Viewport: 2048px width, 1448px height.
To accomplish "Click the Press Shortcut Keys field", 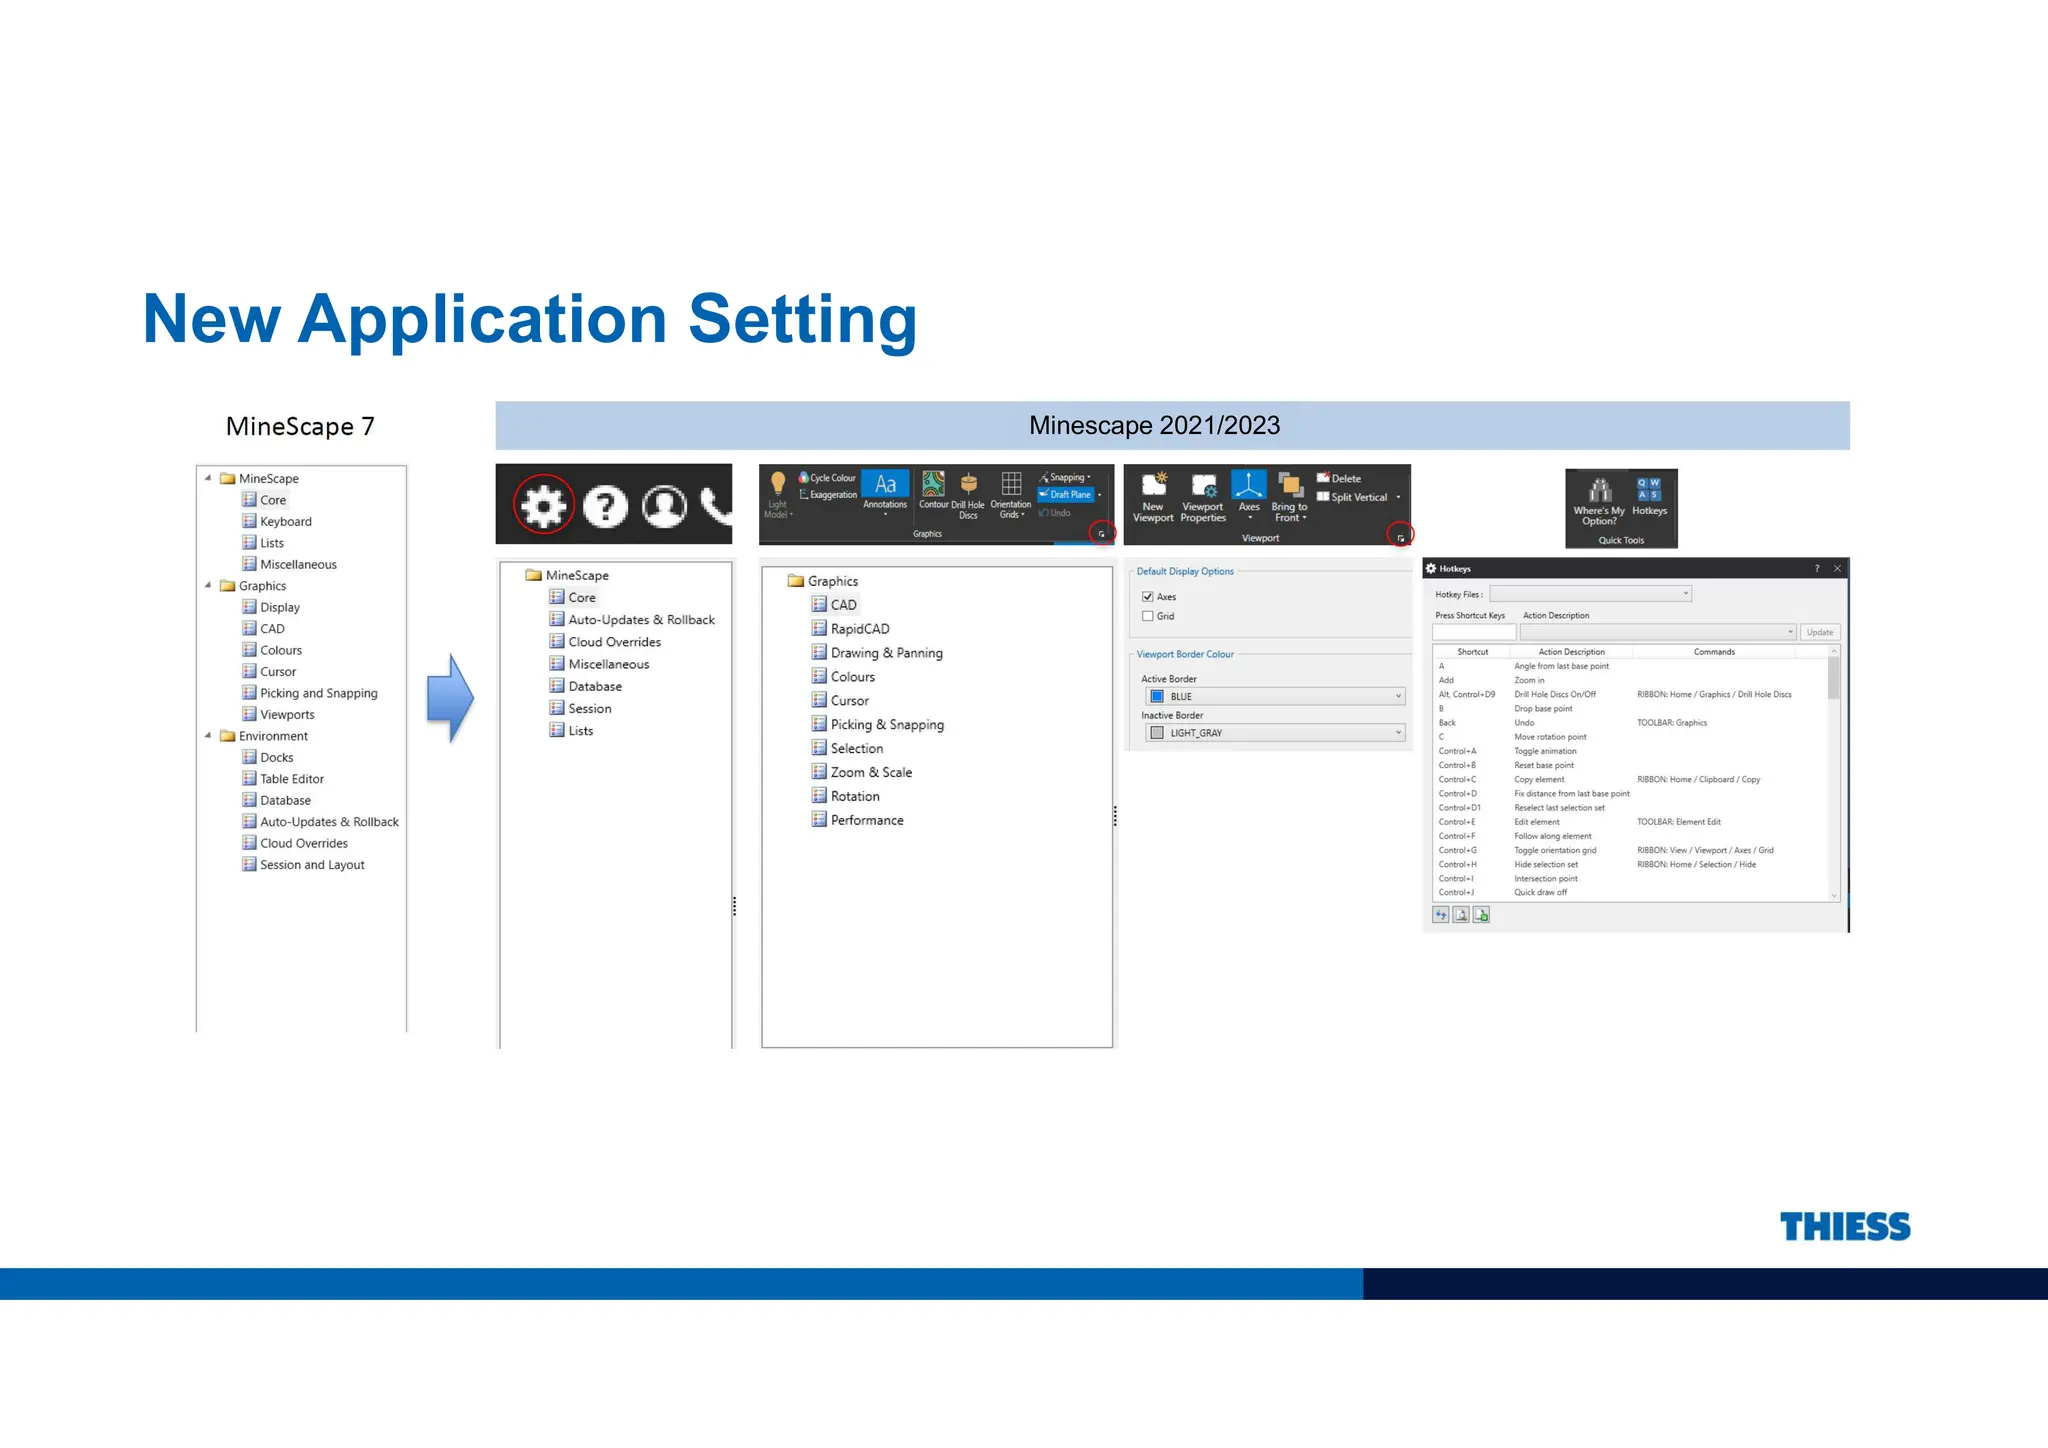I will pos(1474,632).
